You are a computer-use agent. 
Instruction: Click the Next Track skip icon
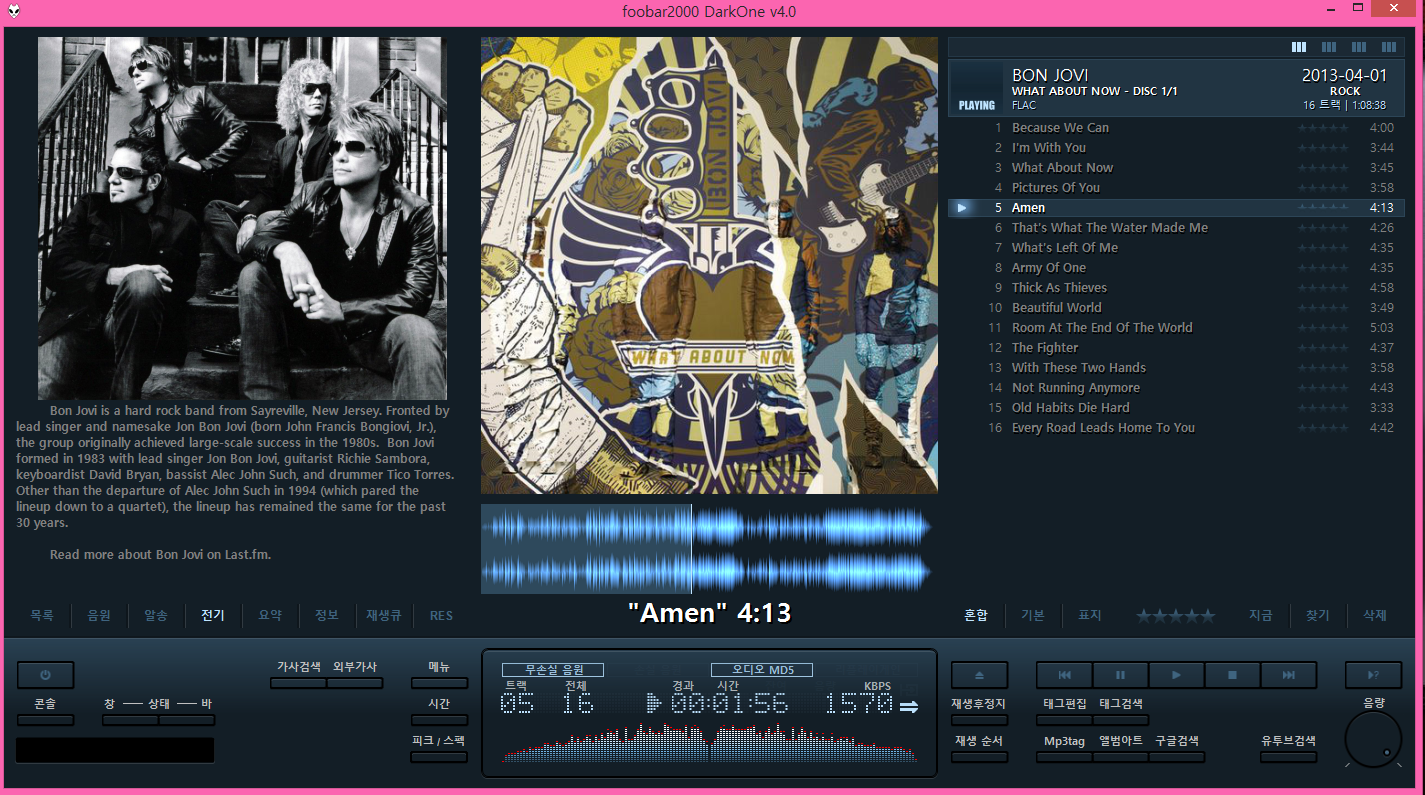point(1290,675)
